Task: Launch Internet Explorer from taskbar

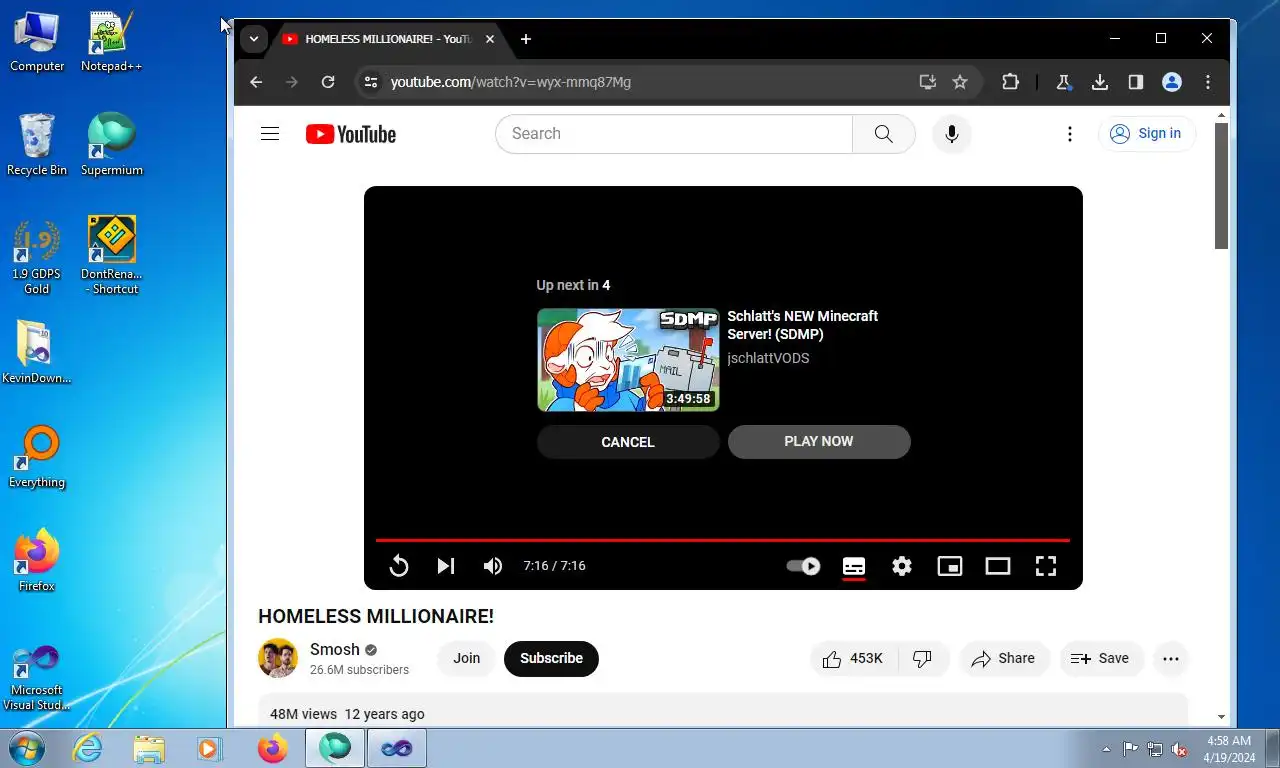Action: (x=88, y=748)
